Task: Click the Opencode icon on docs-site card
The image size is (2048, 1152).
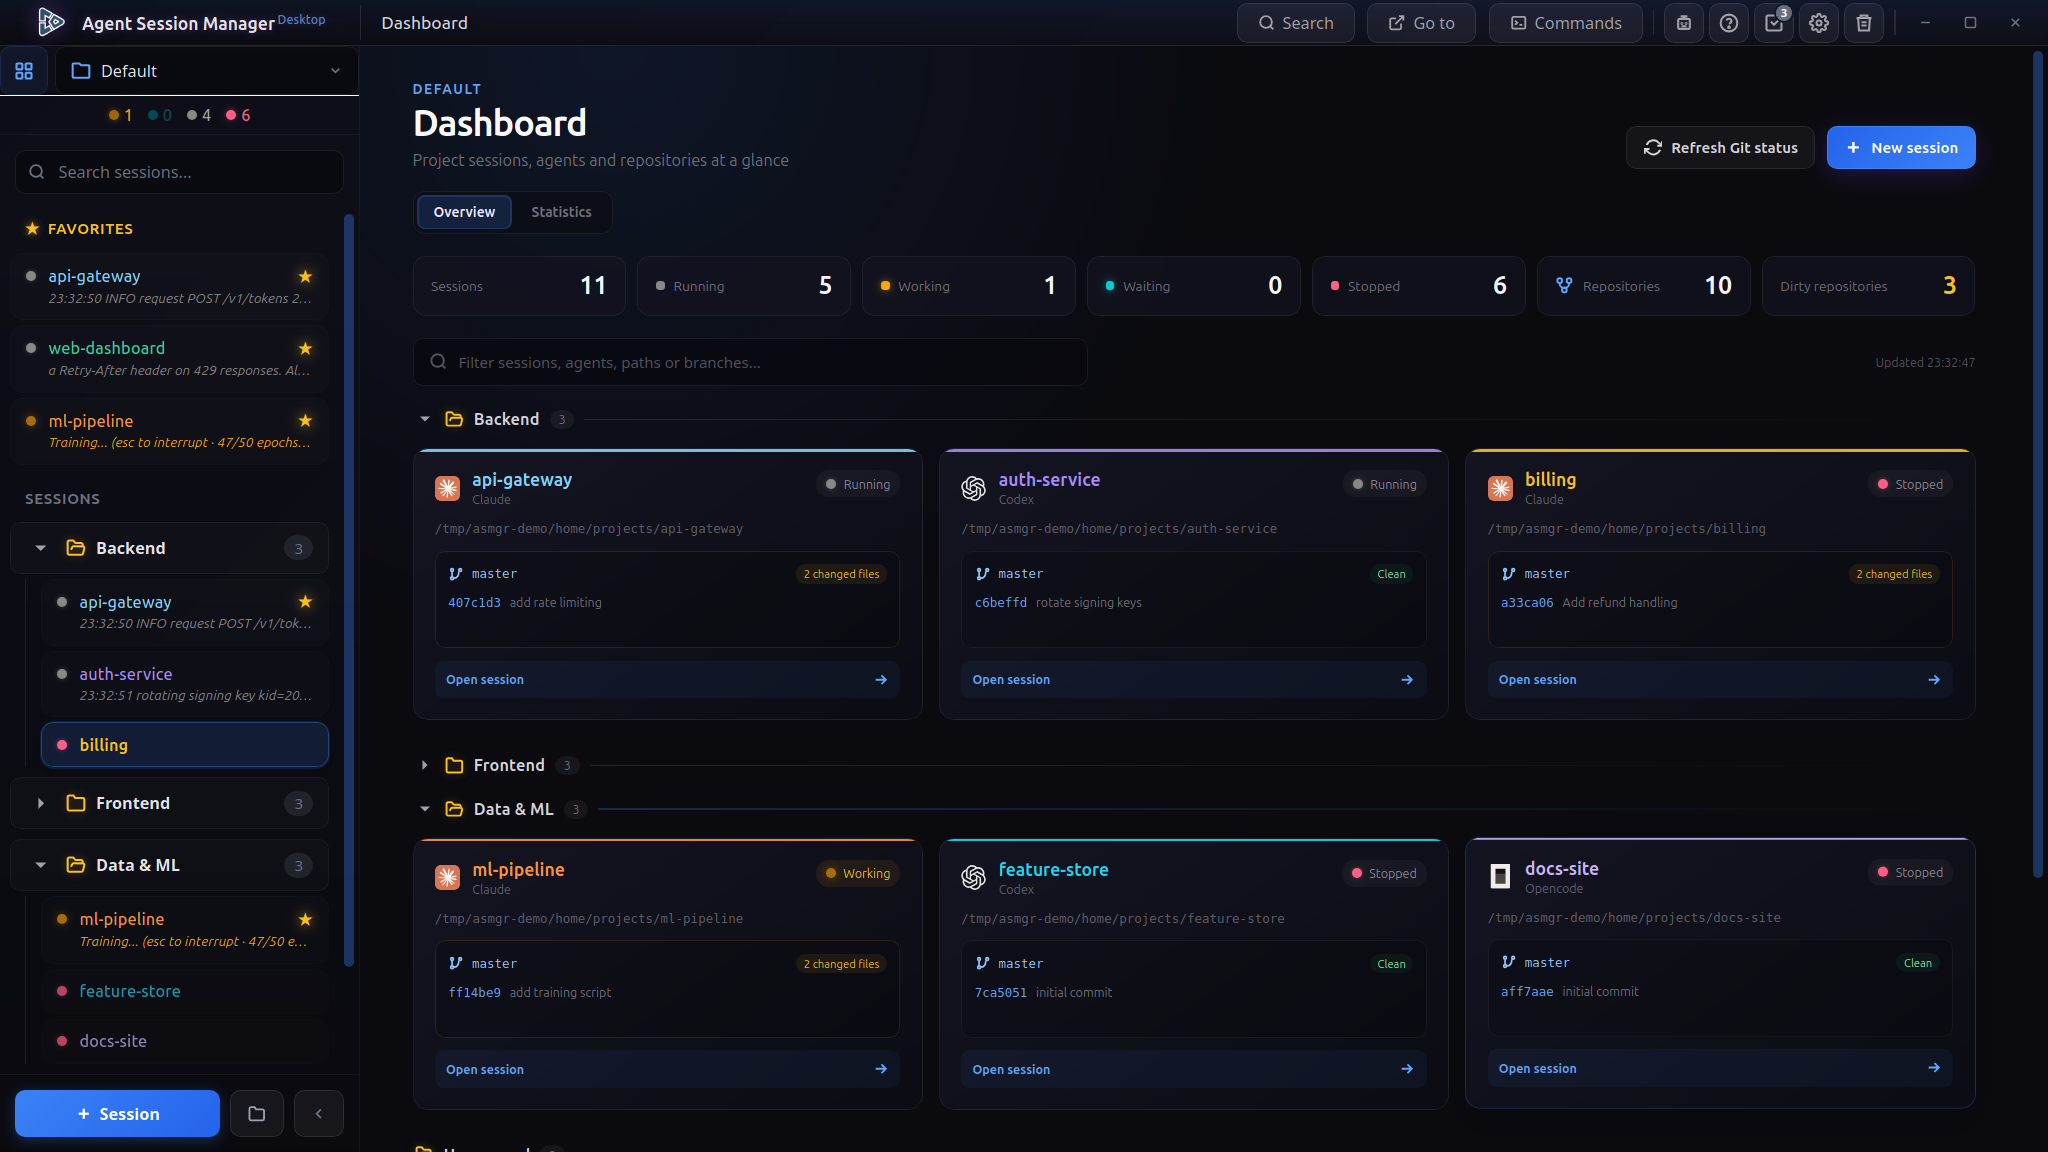Action: (x=1500, y=876)
